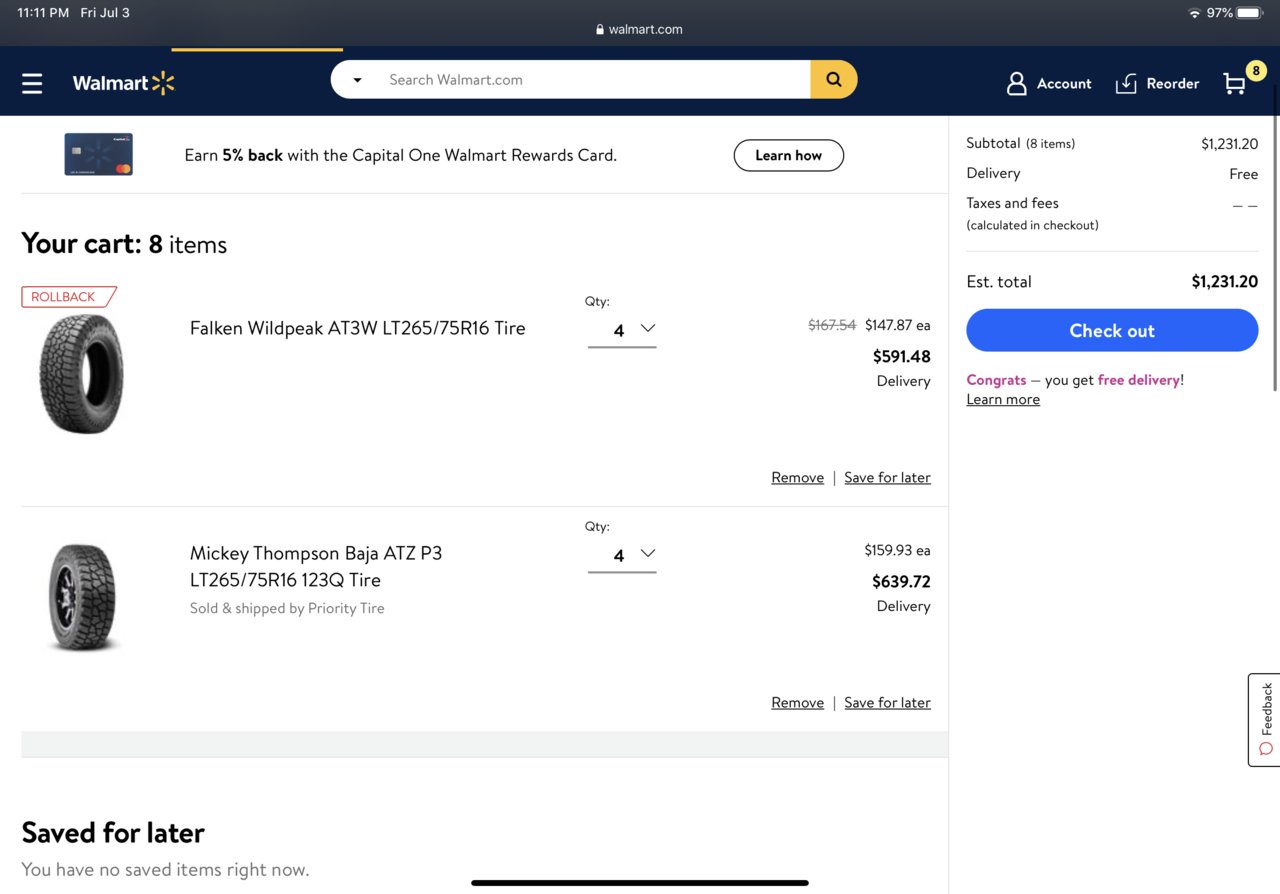The height and width of the screenshot is (894, 1280).
Task: Click the 'Your cart: 8 items' heading
Action: point(124,244)
